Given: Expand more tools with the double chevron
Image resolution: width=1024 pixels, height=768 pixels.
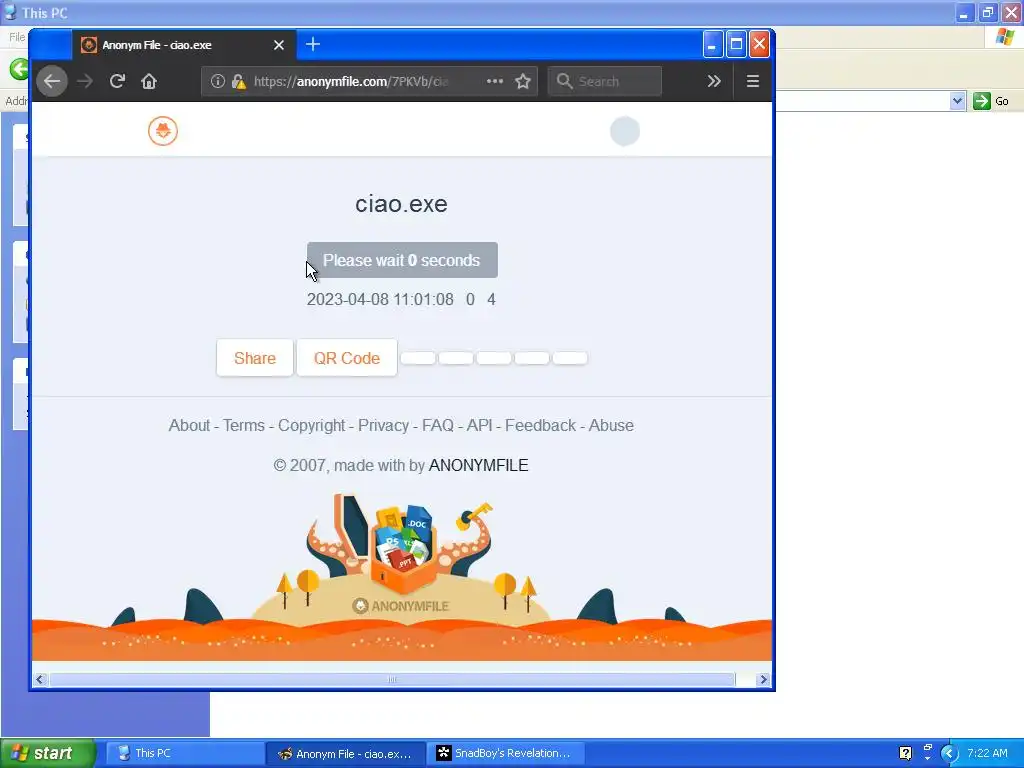Looking at the screenshot, I should [x=714, y=81].
